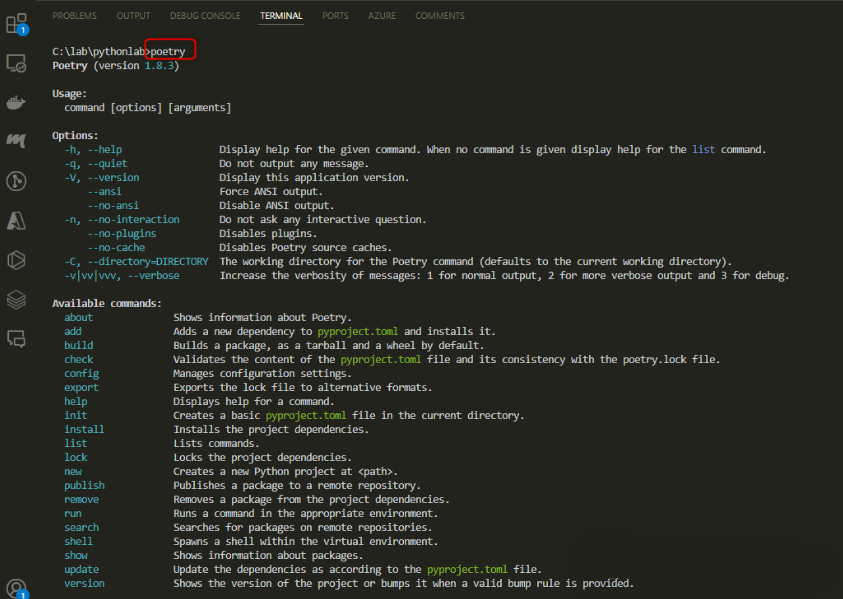Show the PORTS tab
Screen dimensions: 843x599
(335, 16)
